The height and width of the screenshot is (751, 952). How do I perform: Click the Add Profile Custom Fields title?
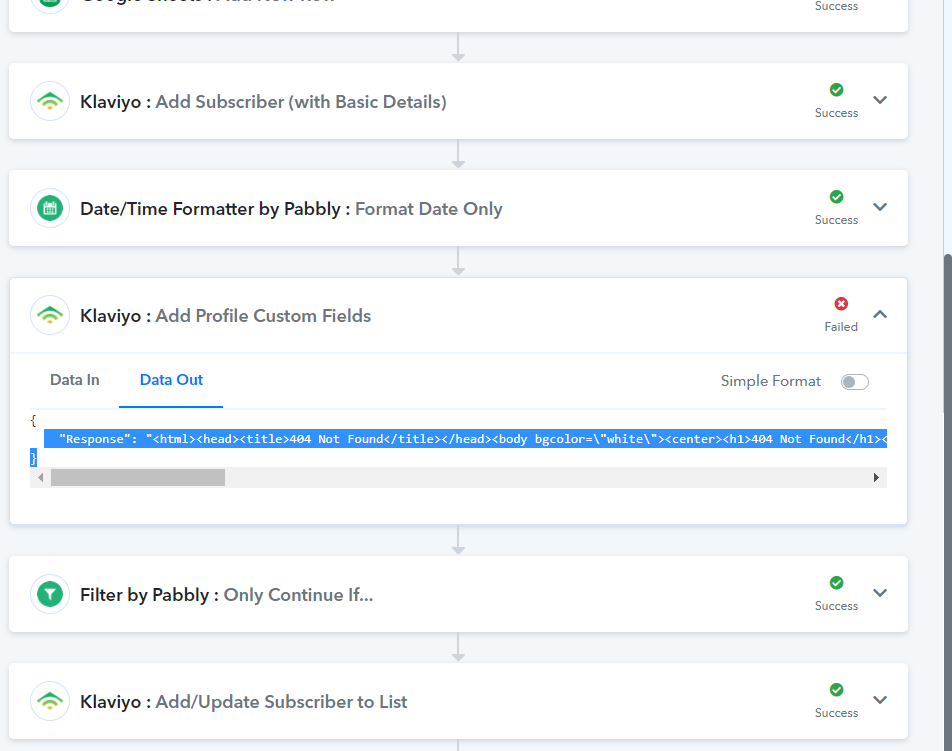tap(264, 316)
